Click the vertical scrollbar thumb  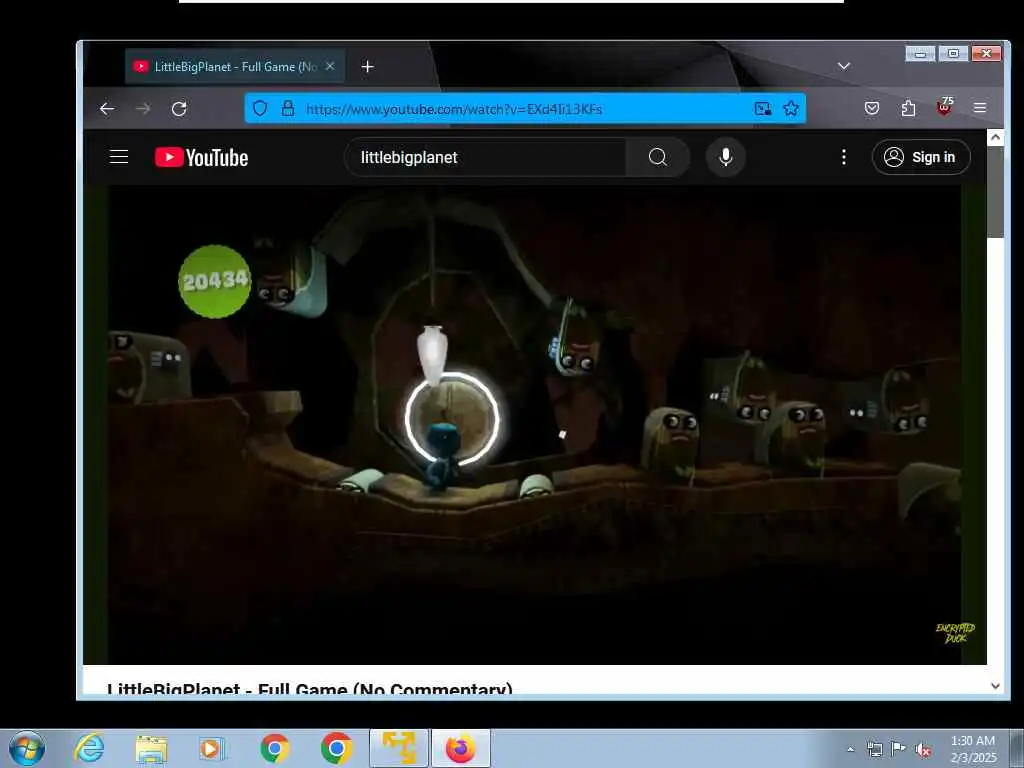click(995, 192)
